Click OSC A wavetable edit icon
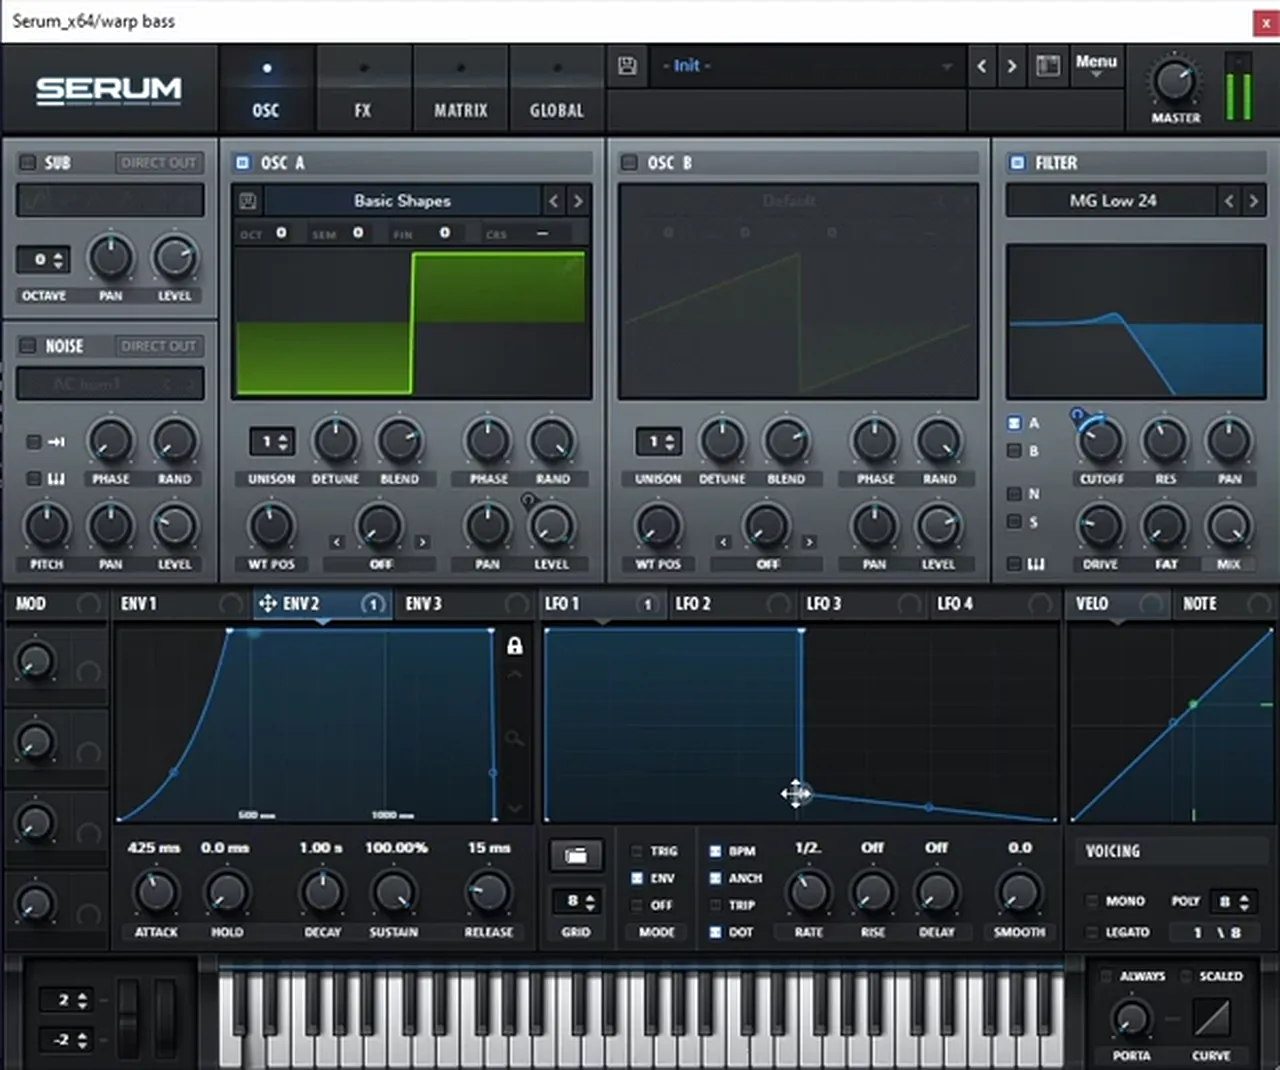This screenshot has width=1280, height=1070. click(248, 201)
